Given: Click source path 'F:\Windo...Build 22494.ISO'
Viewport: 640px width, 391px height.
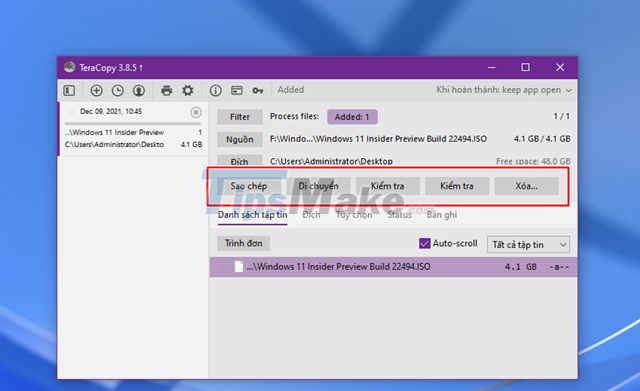Looking at the screenshot, I should [x=378, y=139].
